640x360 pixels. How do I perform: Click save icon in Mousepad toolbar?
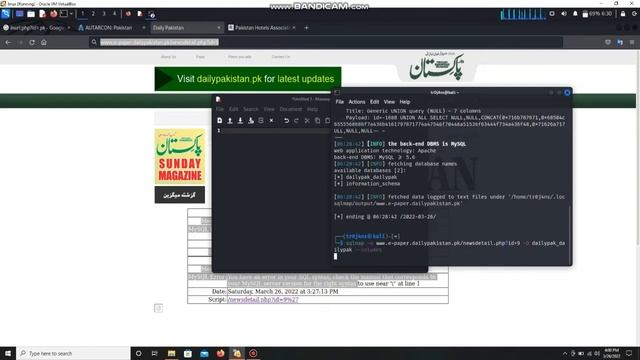pyautogui.click(x=240, y=120)
